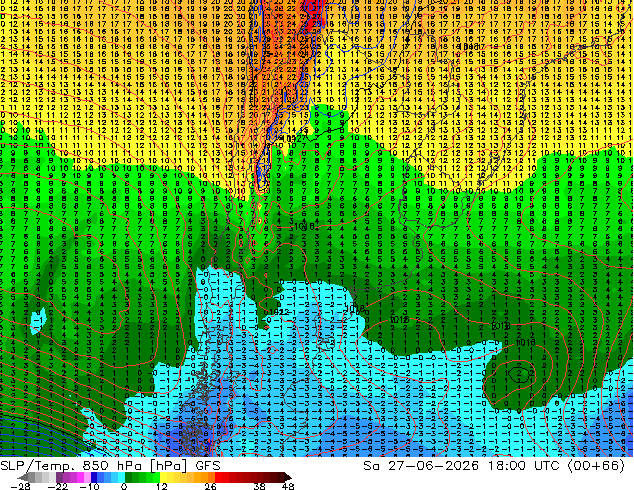
Task: Click the gray left arrow end of color scale
Action: [22, 477]
